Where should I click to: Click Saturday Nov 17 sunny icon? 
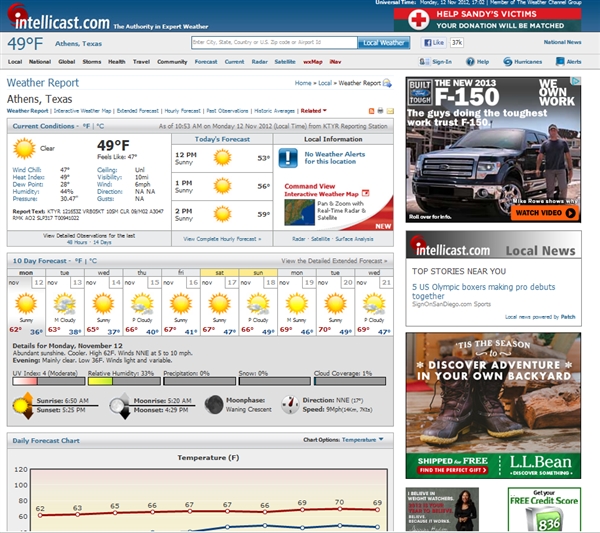pos(220,304)
